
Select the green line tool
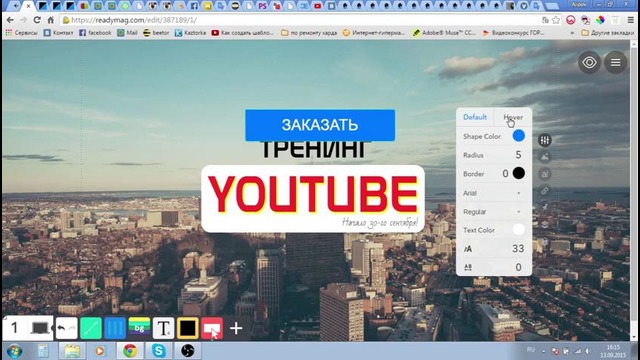pyautogui.click(x=91, y=328)
